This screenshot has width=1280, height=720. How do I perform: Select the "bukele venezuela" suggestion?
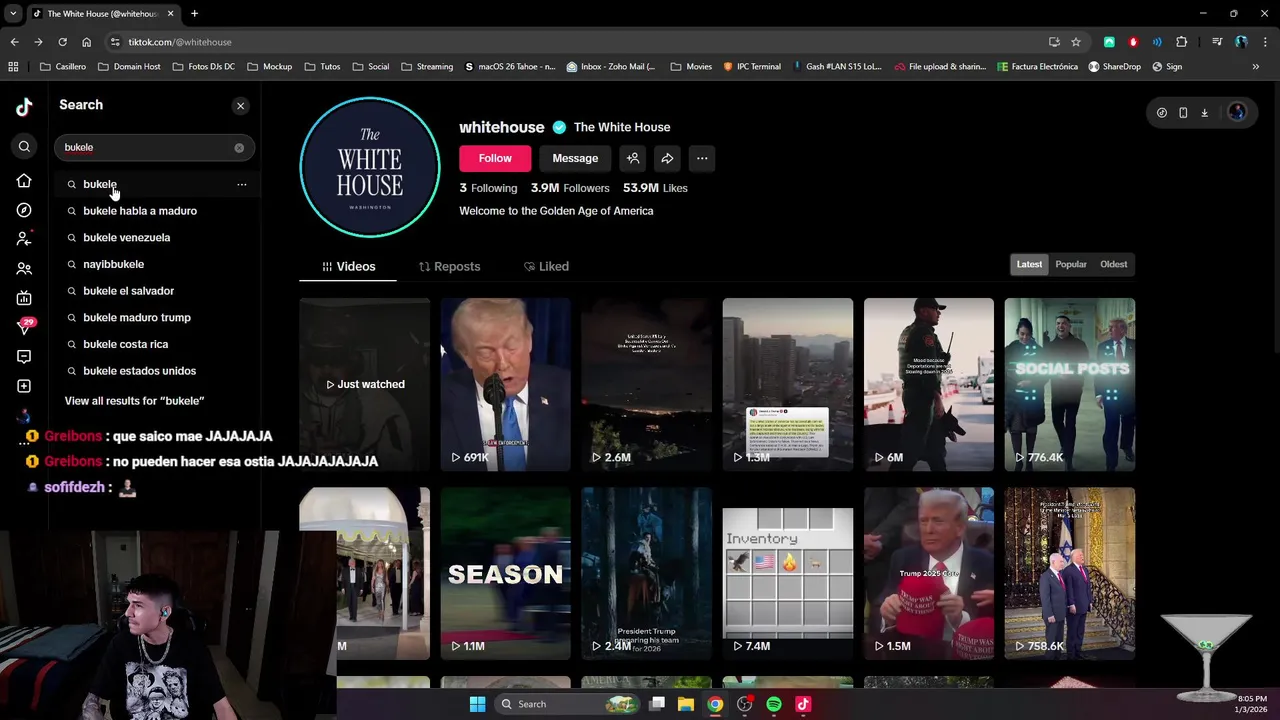127,238
